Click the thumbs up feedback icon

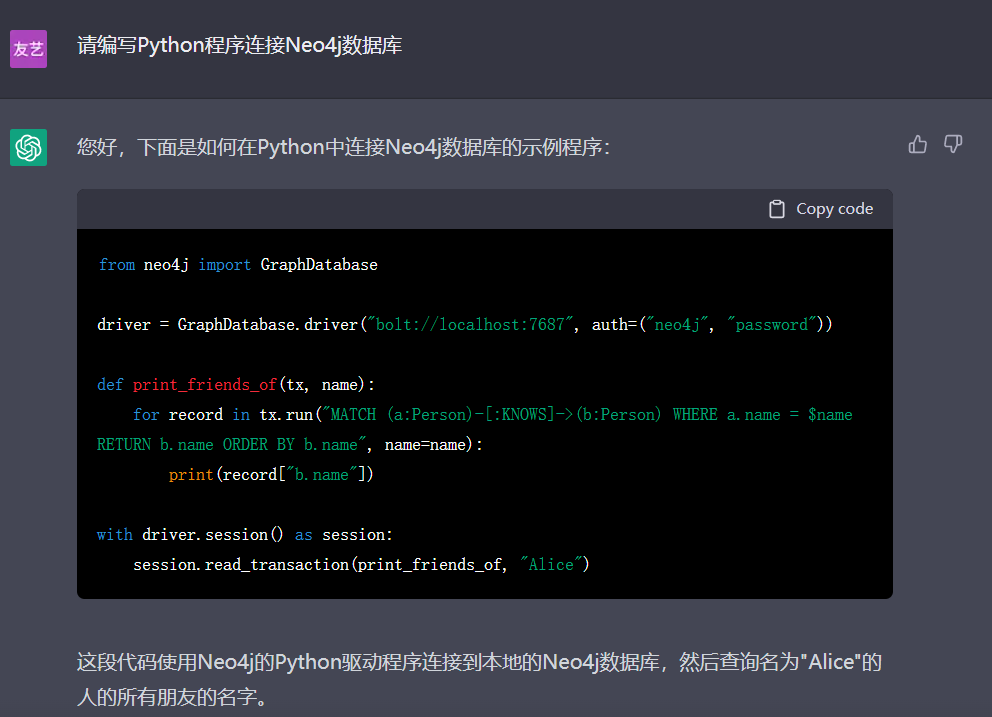coord(917,145)
